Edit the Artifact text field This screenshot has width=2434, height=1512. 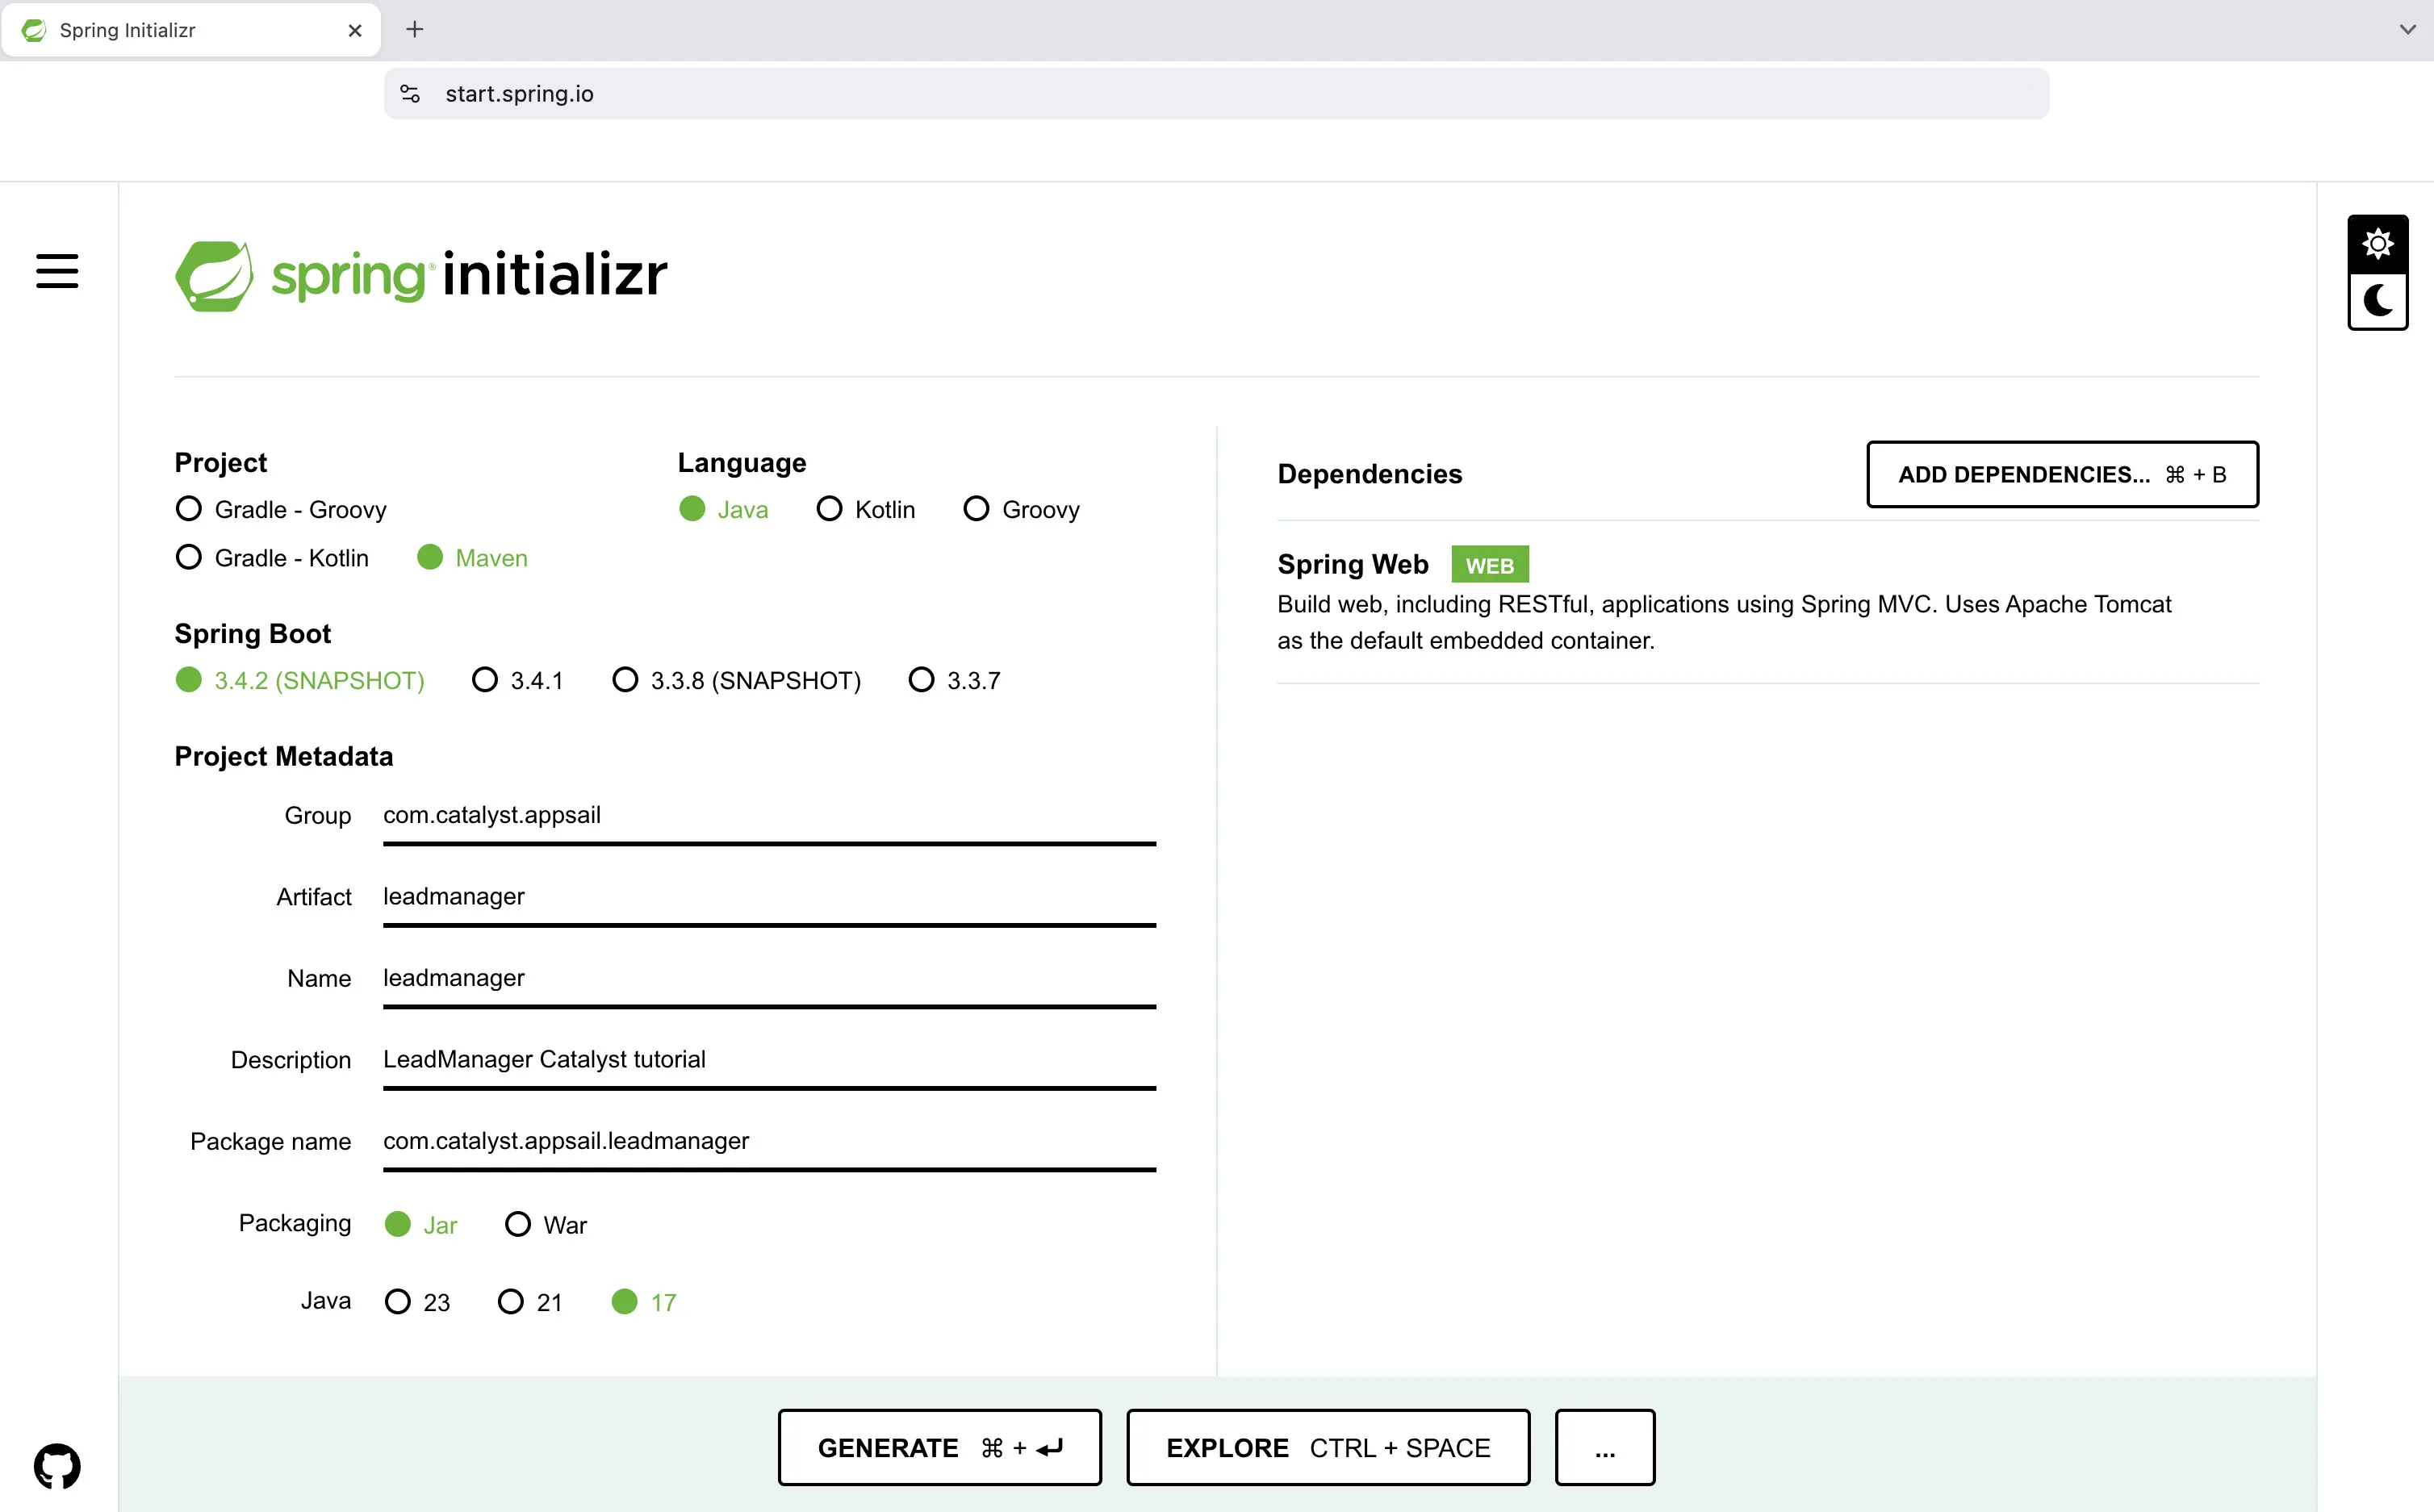[768, 897]
